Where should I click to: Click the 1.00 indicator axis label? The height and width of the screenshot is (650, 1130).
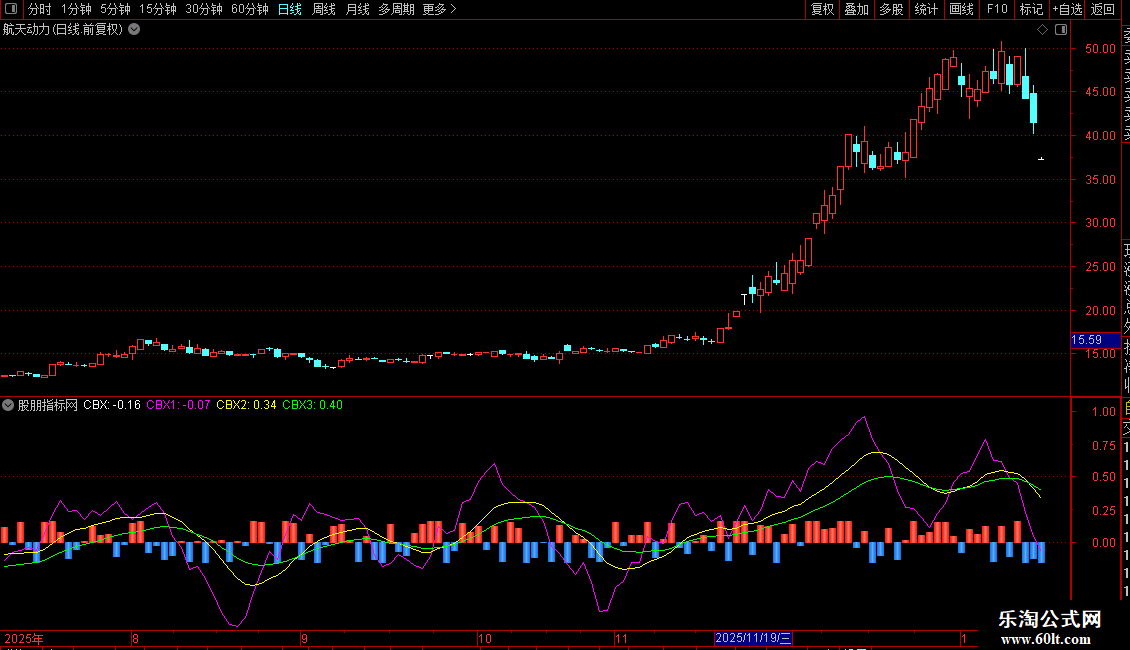click(x=1104, y=411)
